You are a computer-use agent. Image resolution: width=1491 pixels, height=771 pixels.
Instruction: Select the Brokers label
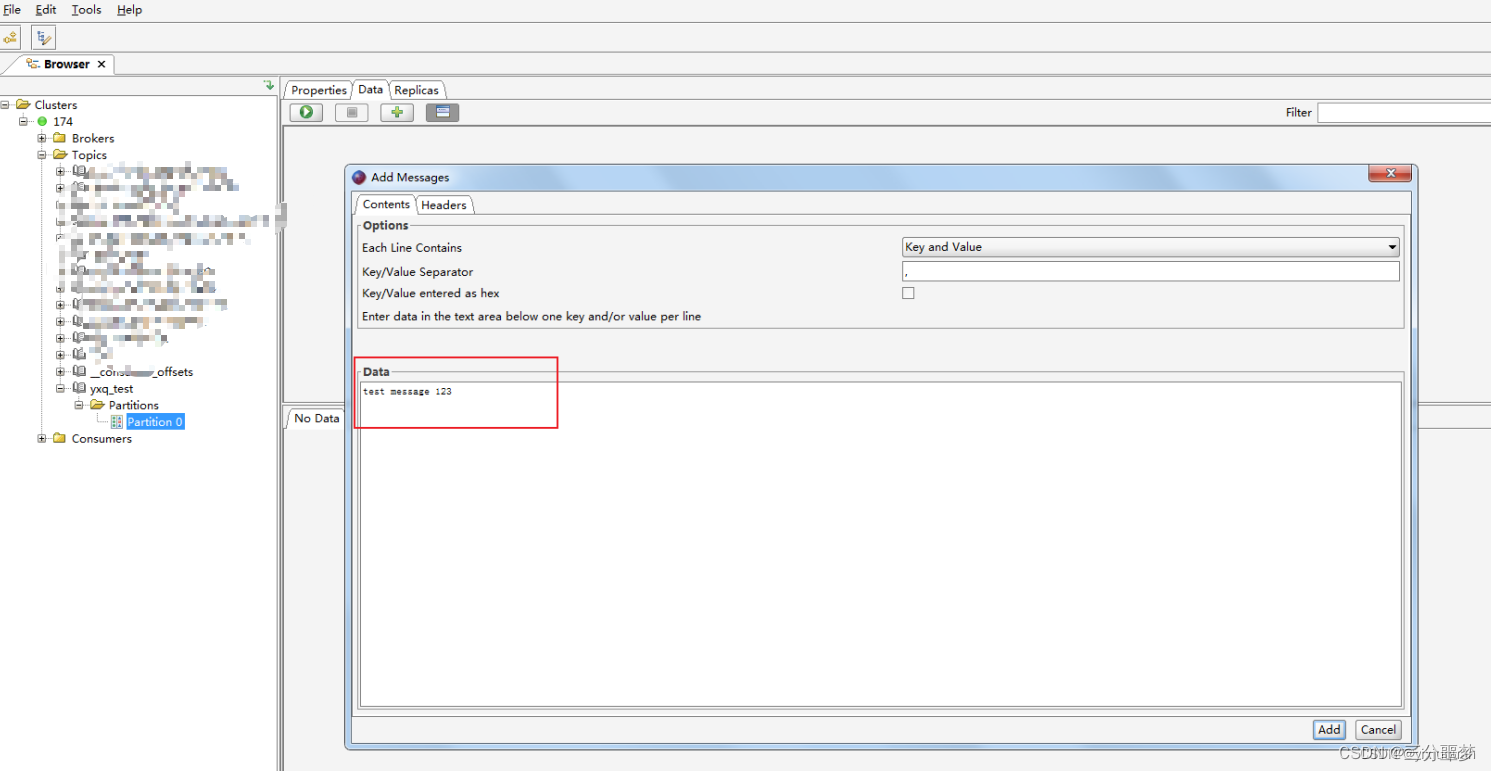[93, 138]
